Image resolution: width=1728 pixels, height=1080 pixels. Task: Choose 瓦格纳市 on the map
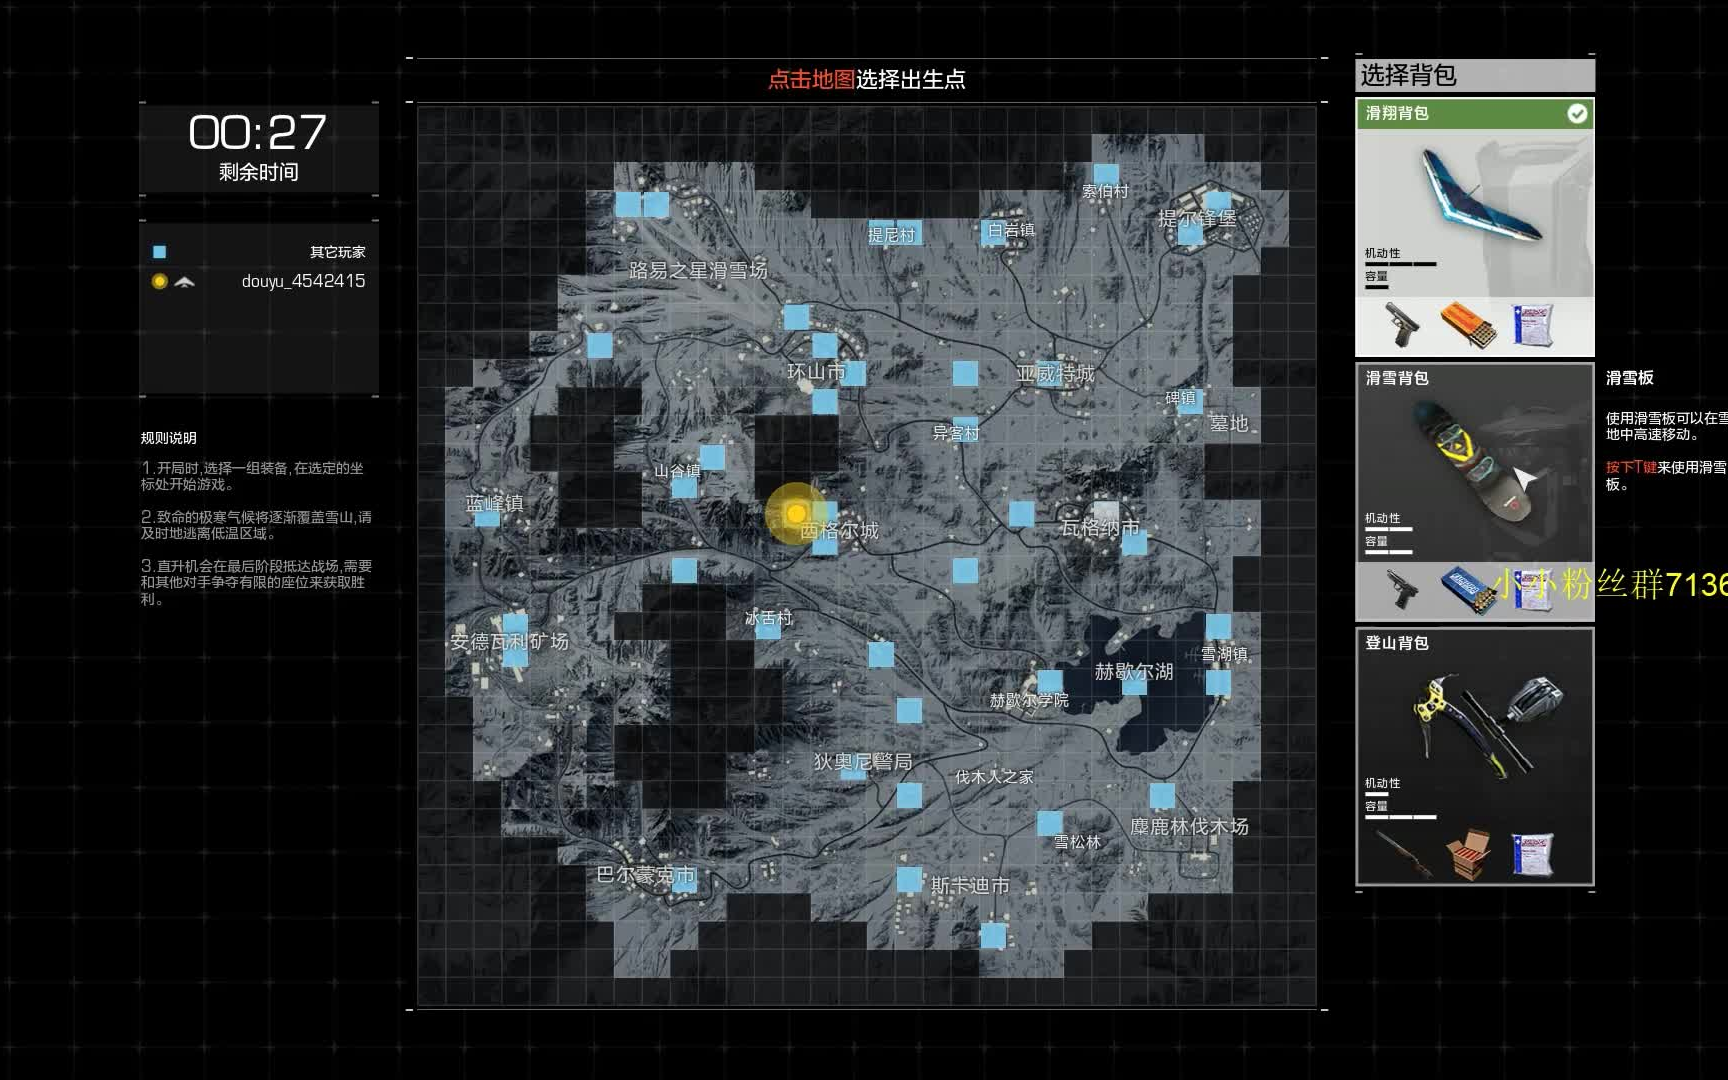point(1100,527)
